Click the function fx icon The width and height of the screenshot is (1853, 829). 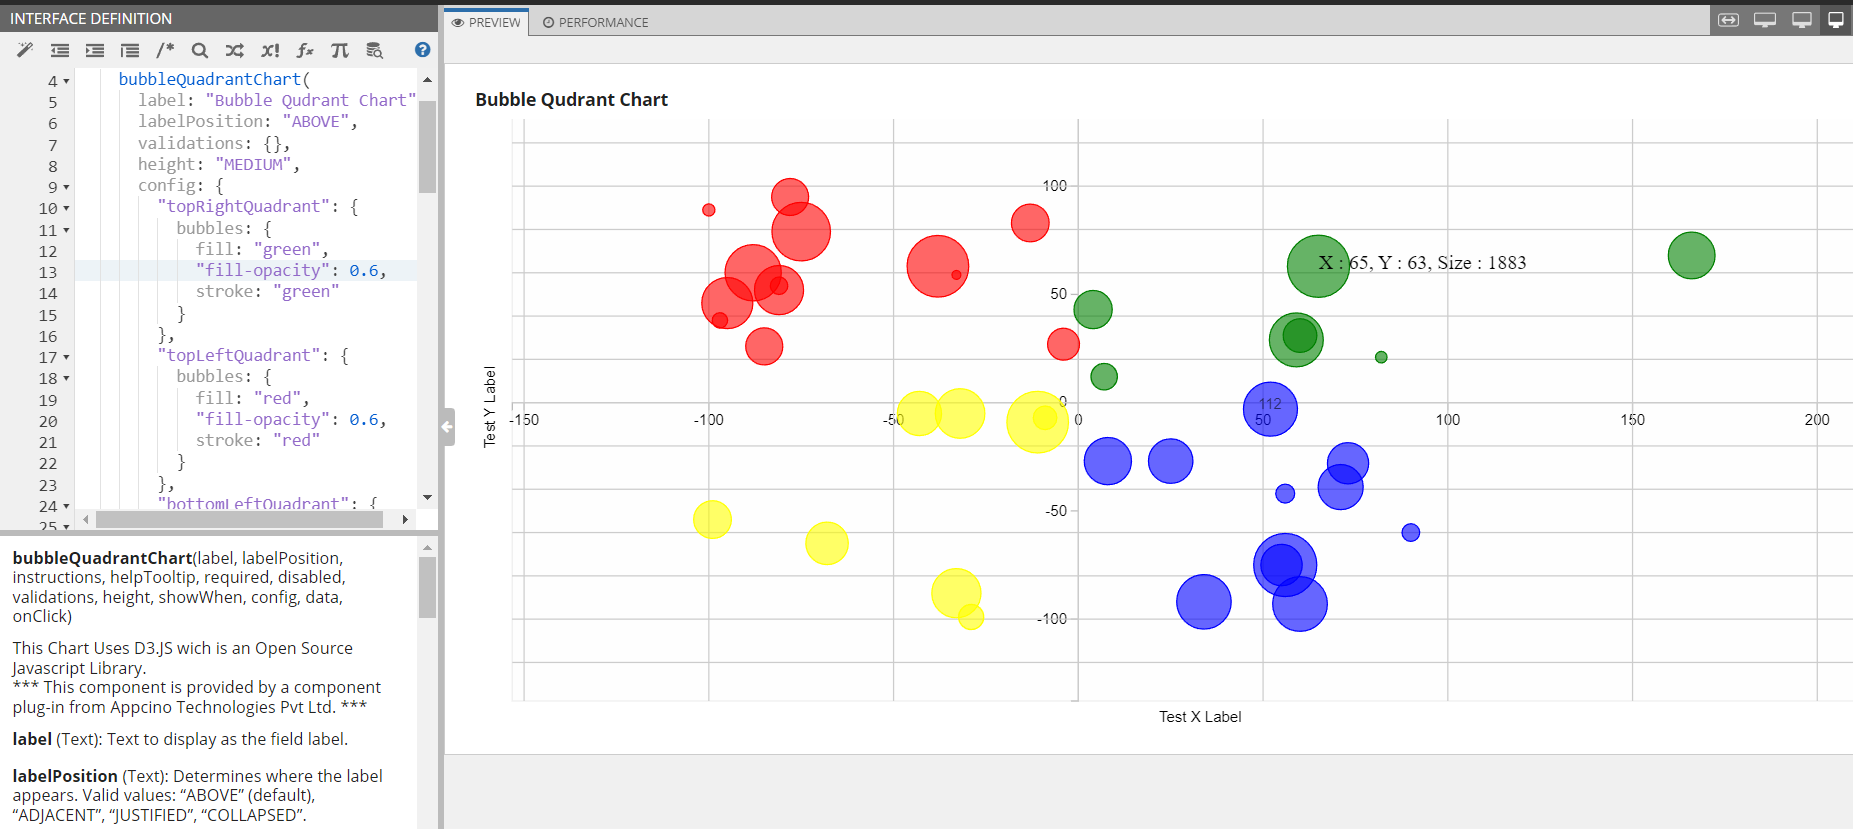[x=305, y=50]
